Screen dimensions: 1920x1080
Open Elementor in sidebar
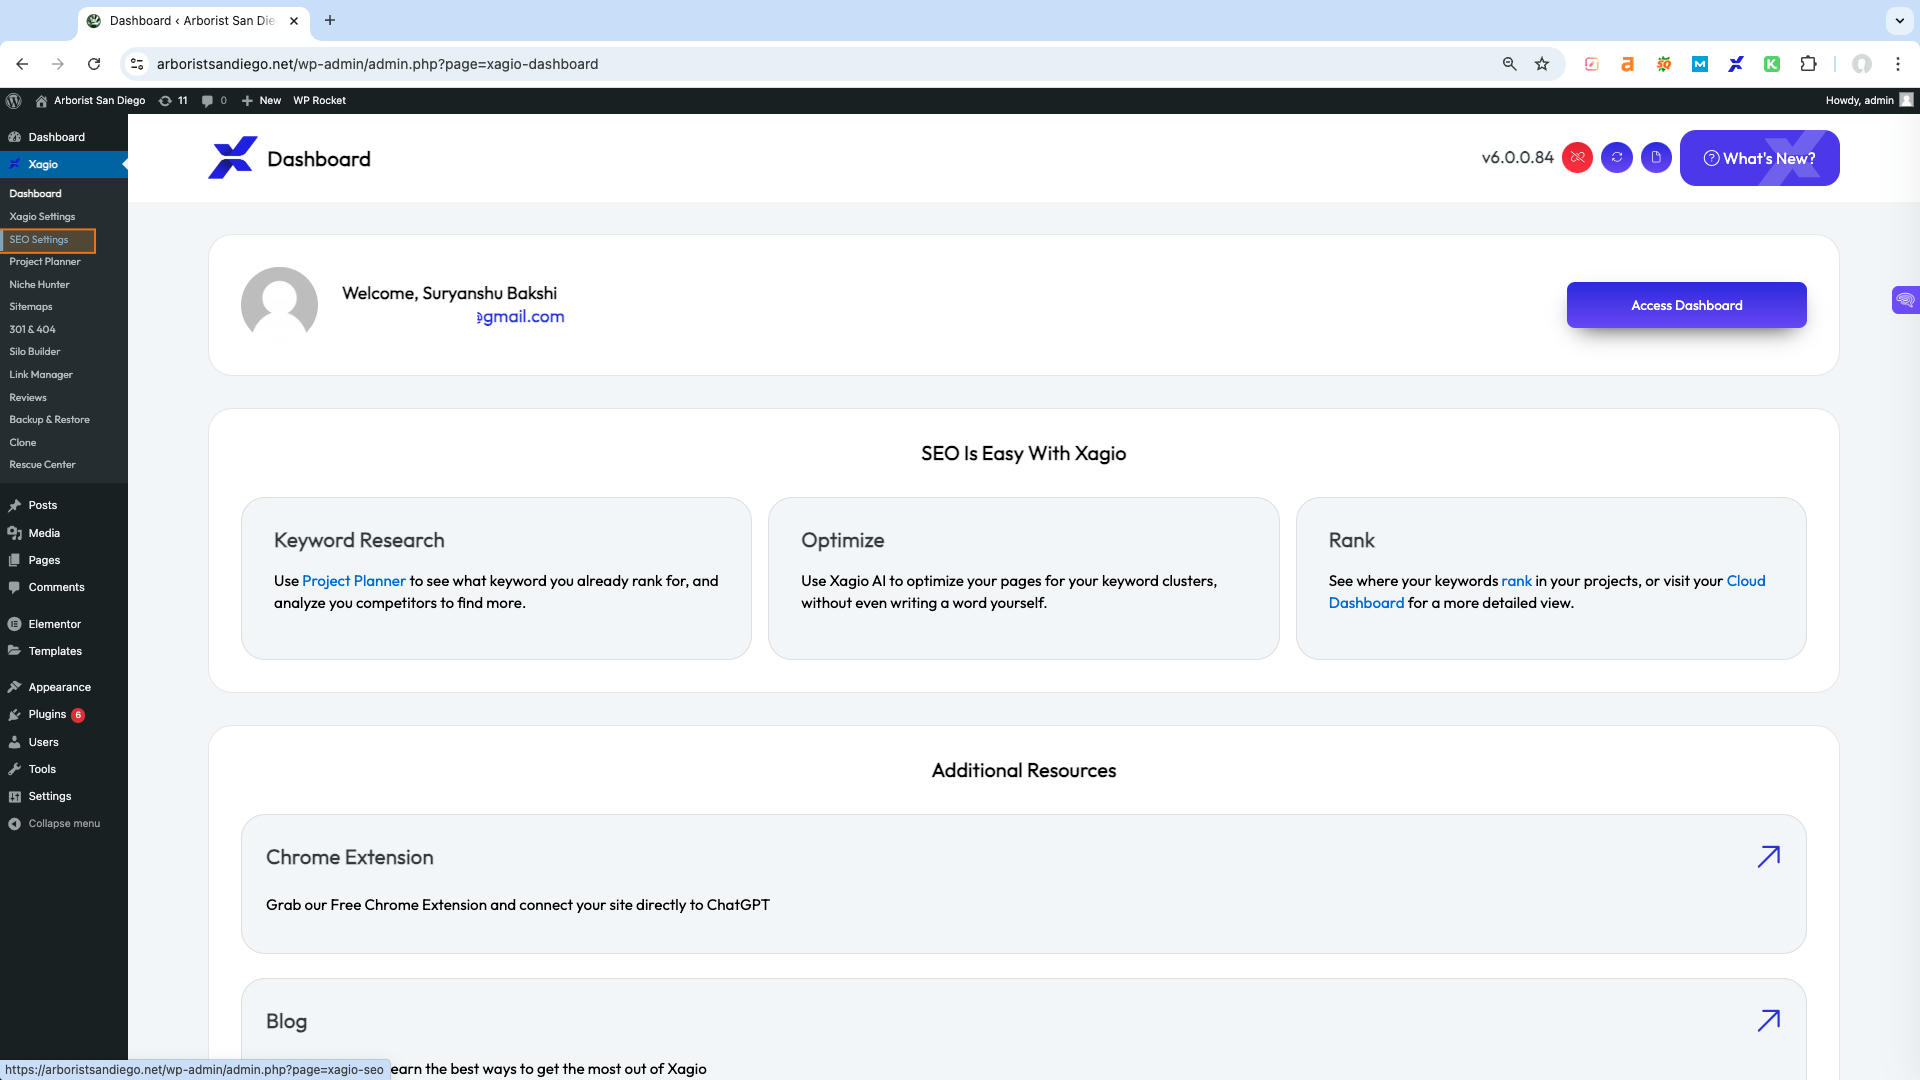(x=54, y=624)
